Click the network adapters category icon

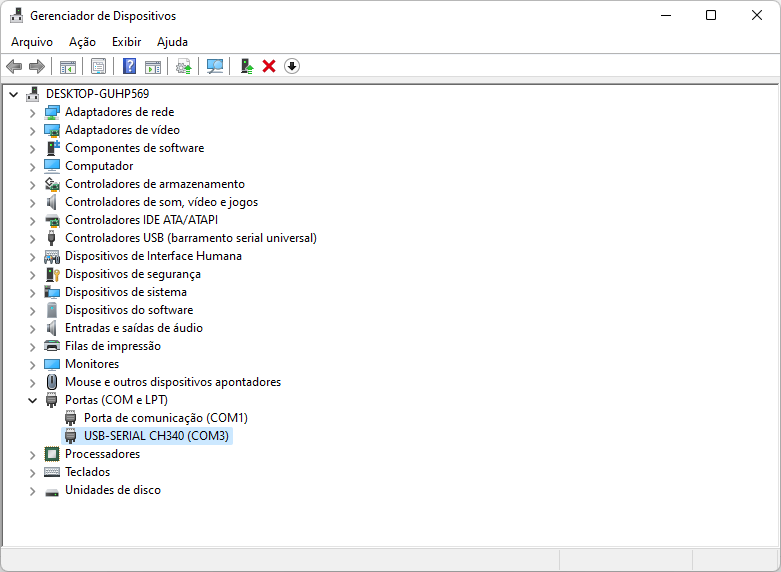(x=52, y=112)
